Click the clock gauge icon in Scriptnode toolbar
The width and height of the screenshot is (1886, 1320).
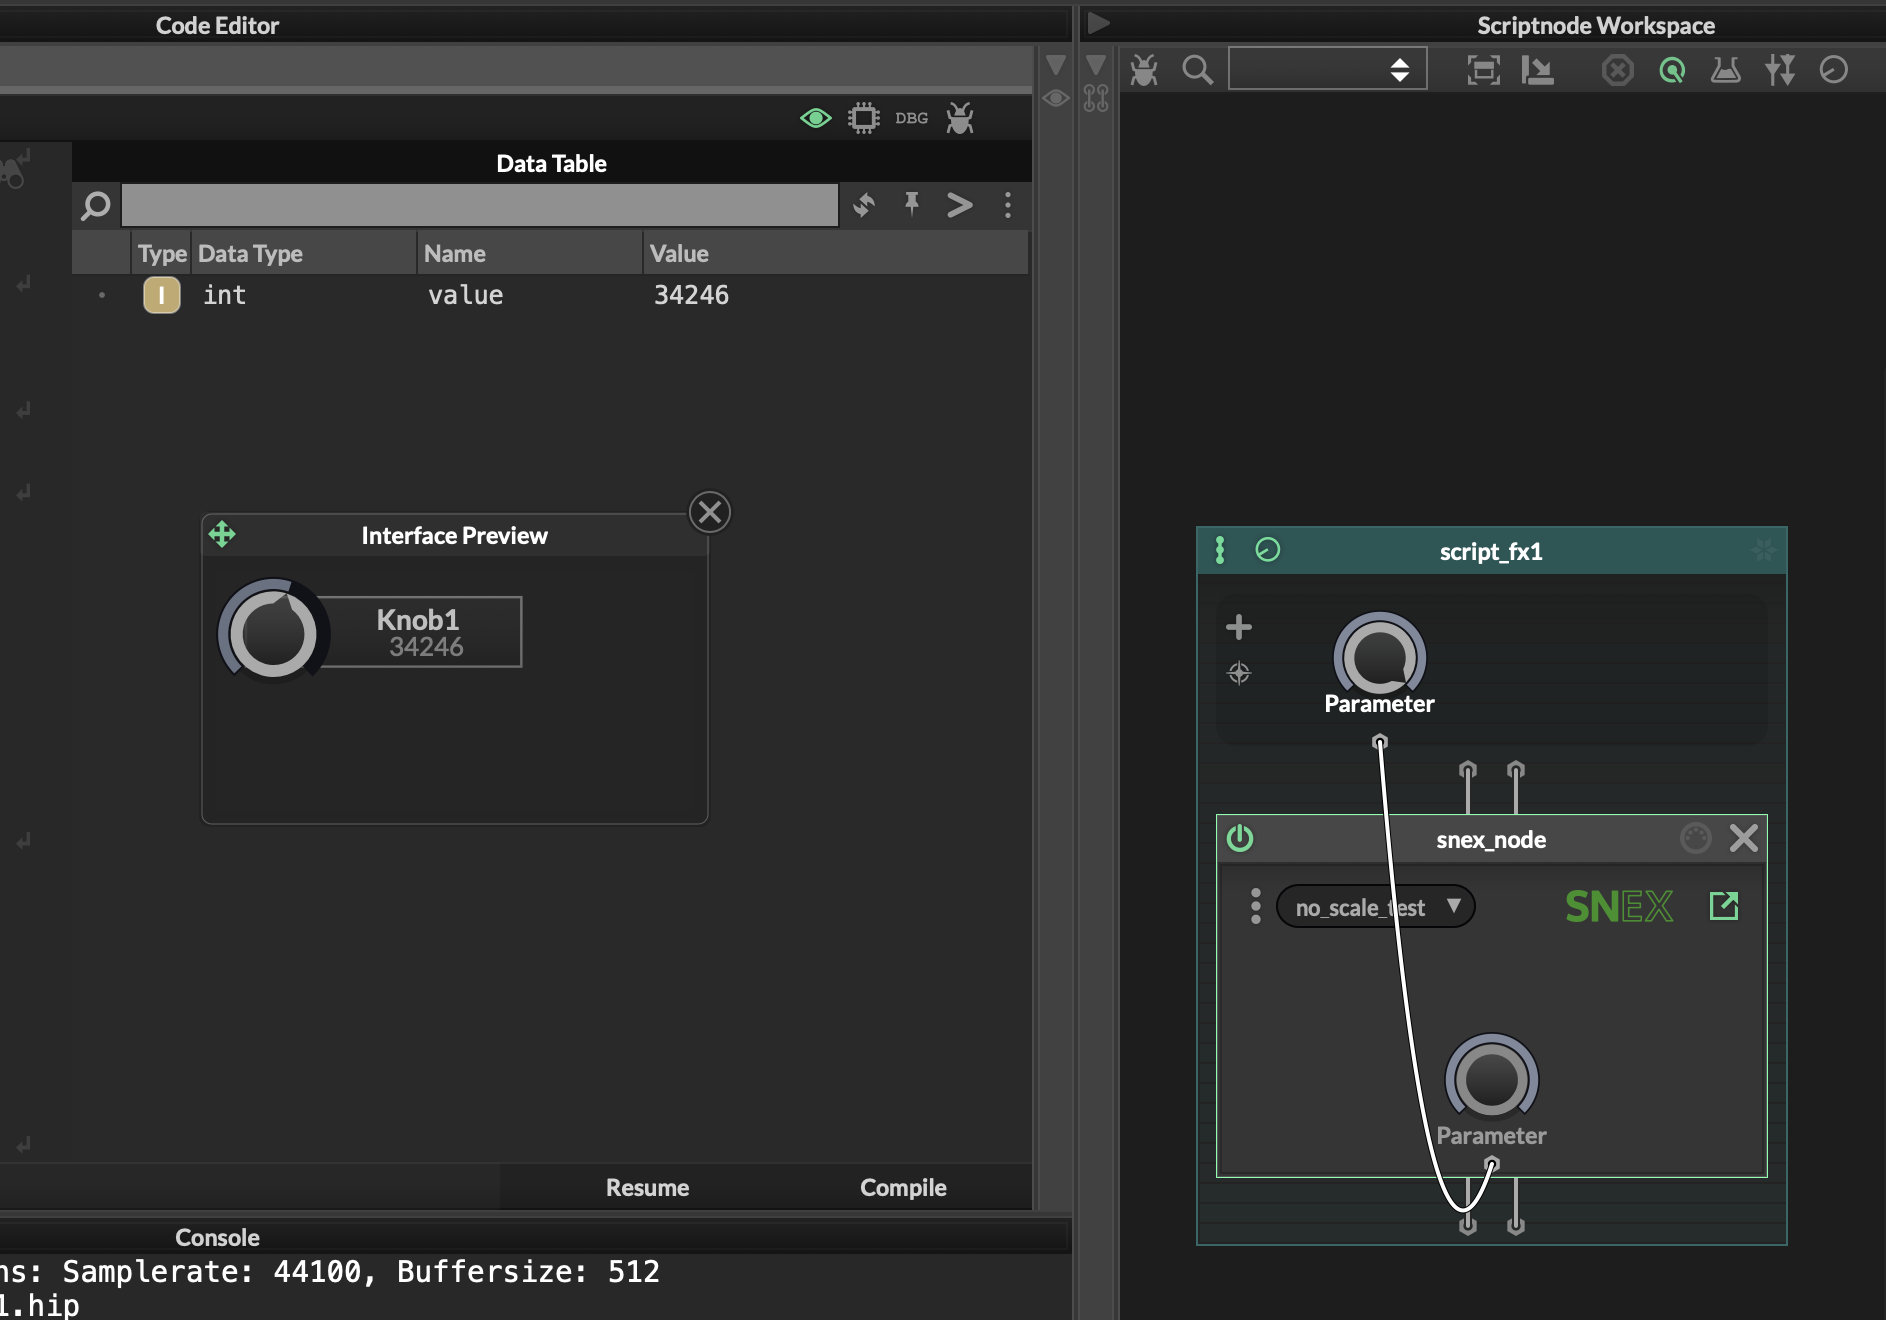click(1834, 70)
